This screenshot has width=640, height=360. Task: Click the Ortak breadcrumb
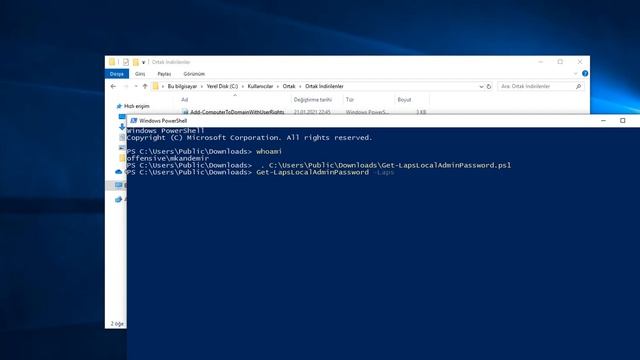(x=289, y=87)
